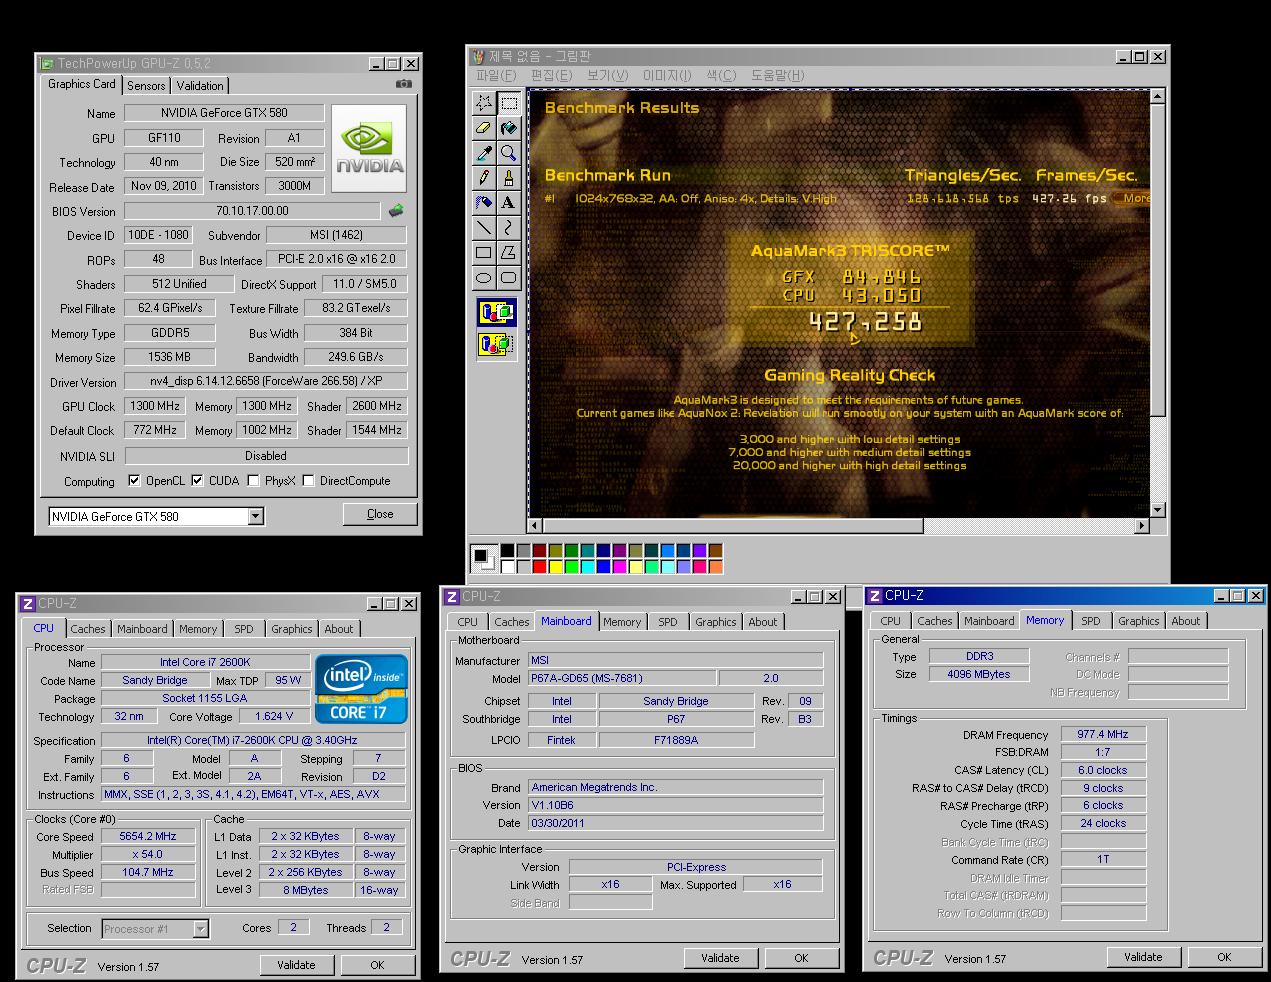Pick the cyan swatch in Paint palette
This screenshot has height=982, width=1271.
coord(588,567)
